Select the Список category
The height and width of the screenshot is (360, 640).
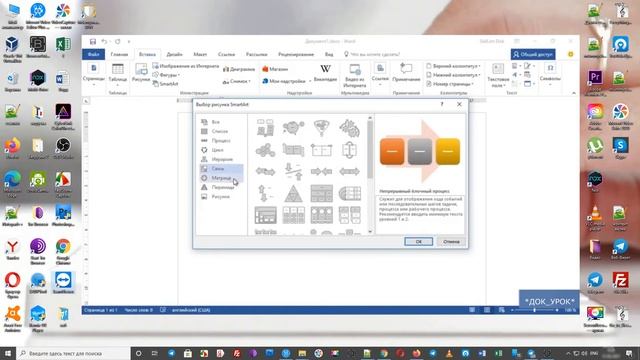pos(221,131)
